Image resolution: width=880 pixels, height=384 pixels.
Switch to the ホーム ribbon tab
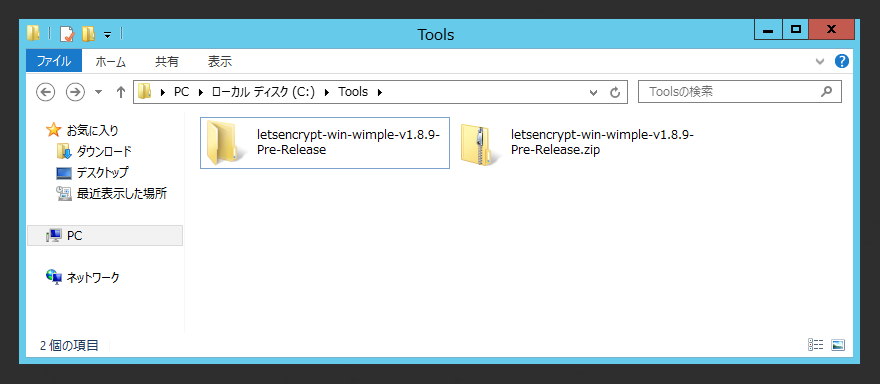coord(111,62)
